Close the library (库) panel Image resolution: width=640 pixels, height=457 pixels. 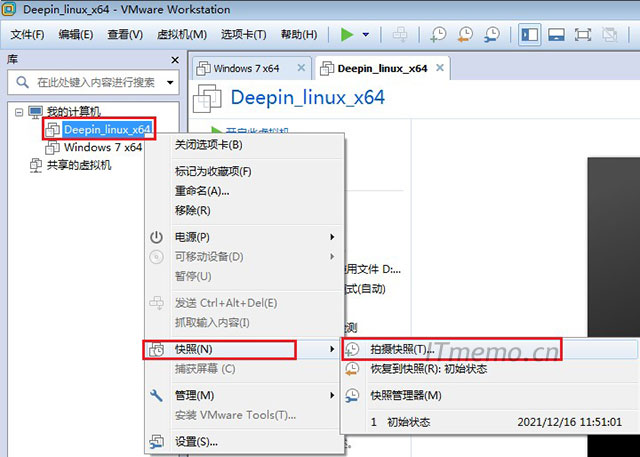175,60
